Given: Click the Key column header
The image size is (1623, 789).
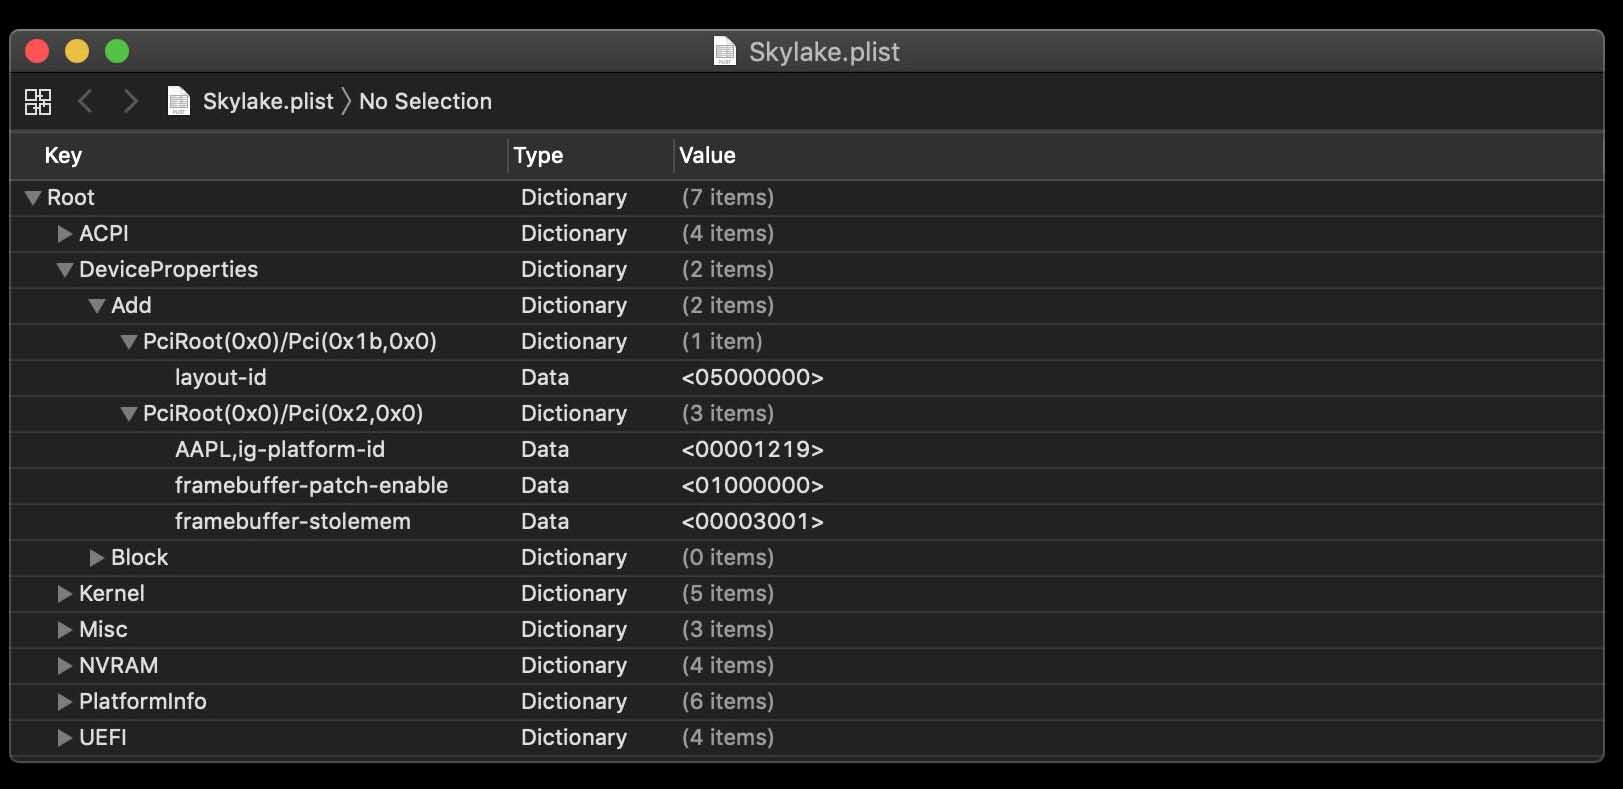Looking at the screenshot, I should [63, 155].
